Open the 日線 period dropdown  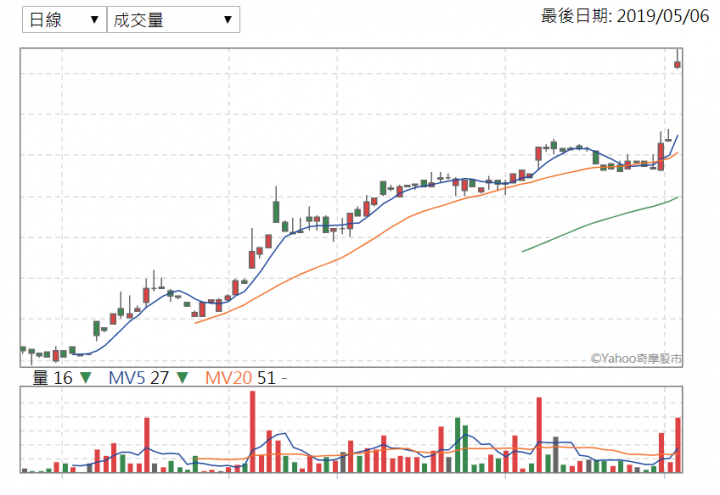coord(64,19)
